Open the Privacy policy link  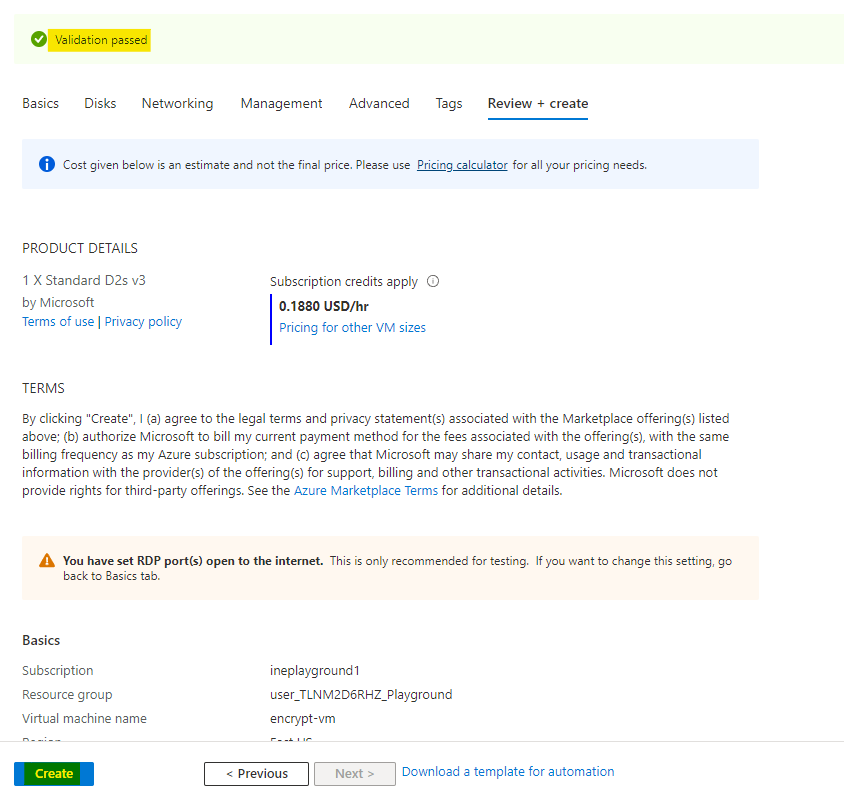tap(143, 322)
